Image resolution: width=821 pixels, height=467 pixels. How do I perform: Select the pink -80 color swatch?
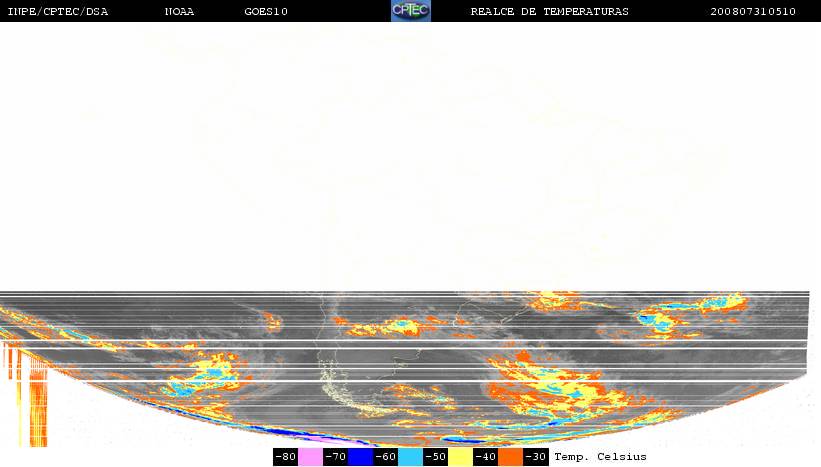(310, 457)
